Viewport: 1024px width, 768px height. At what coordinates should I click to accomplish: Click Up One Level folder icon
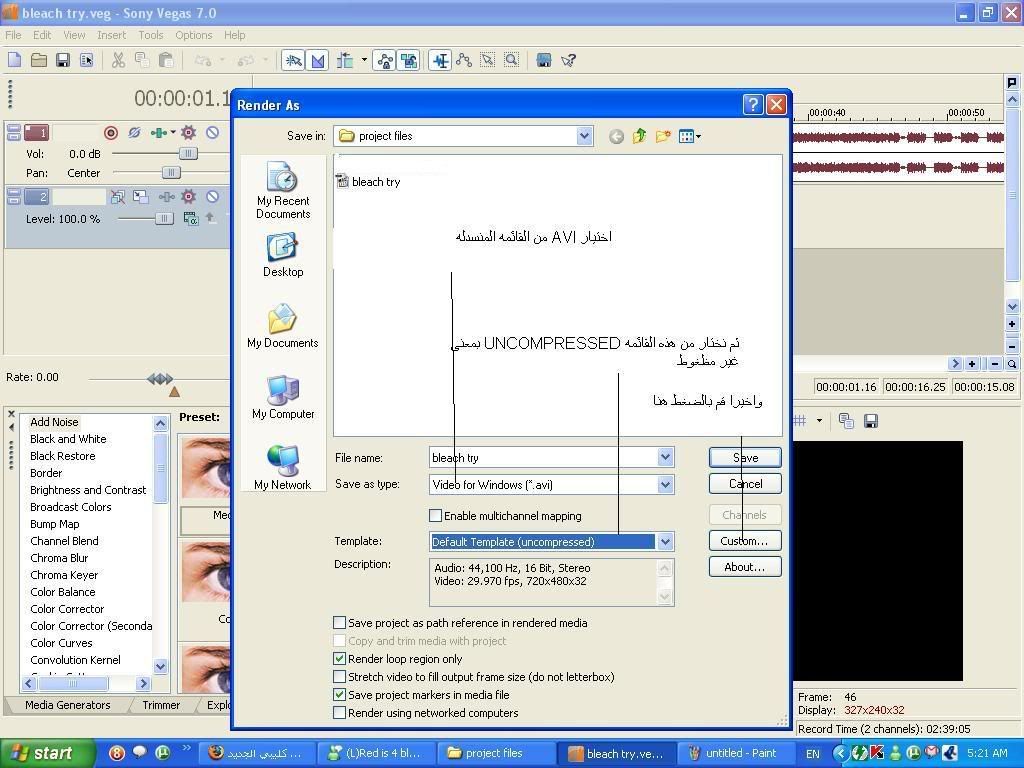coord(639,136)
